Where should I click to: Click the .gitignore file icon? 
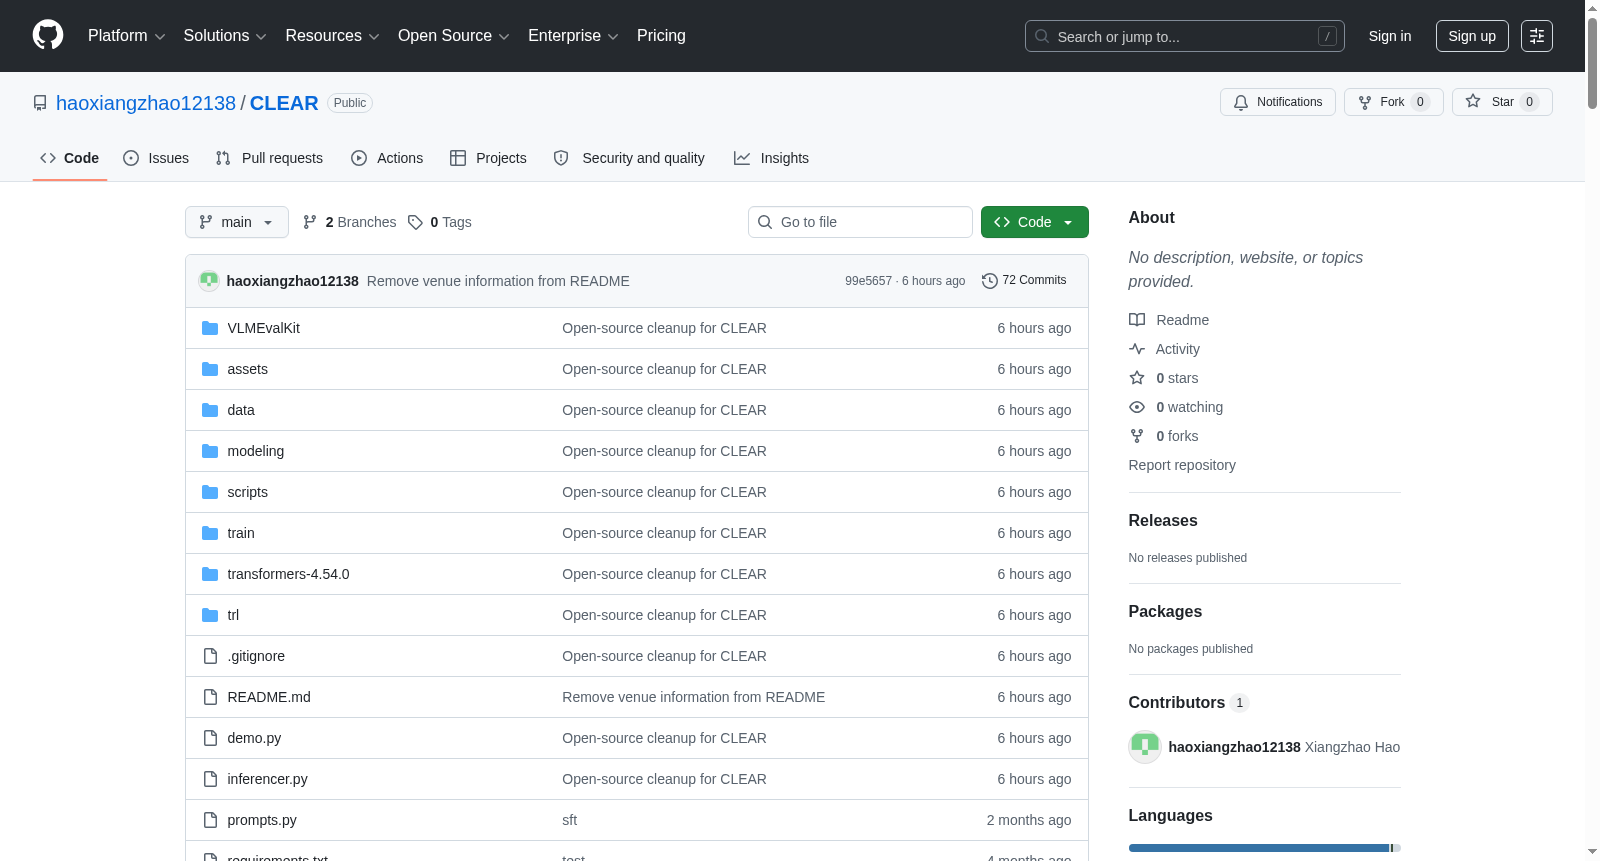(x=210, y=656)
